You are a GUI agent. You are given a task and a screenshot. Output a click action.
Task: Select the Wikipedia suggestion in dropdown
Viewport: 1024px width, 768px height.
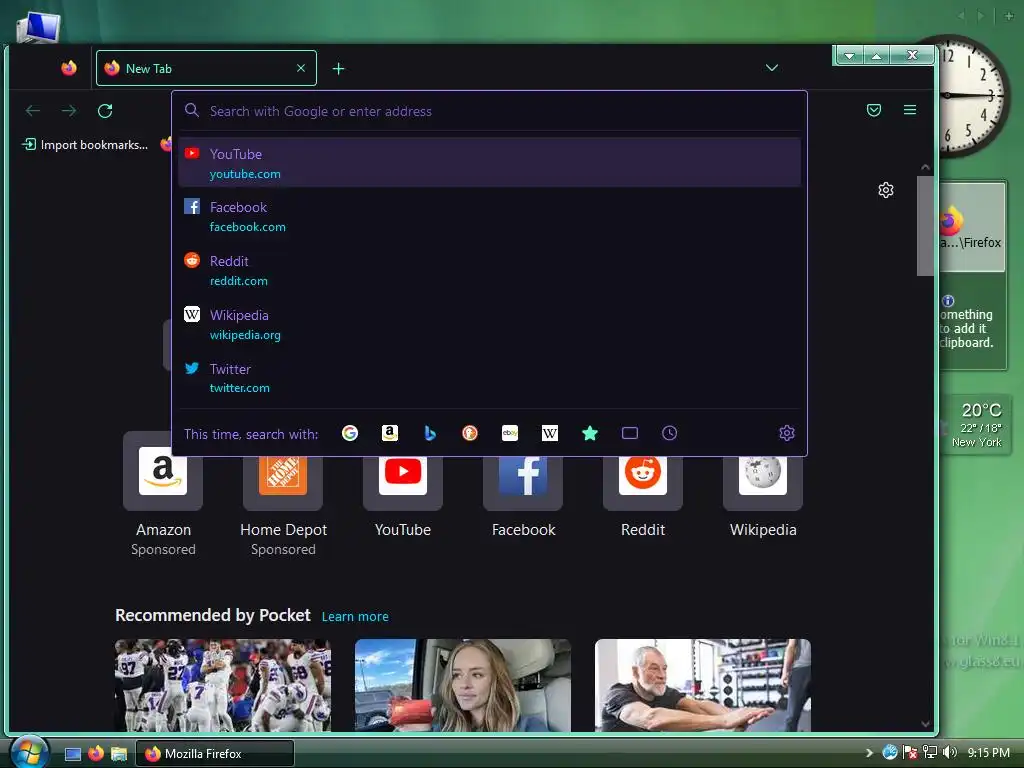[x=490, y=324]
